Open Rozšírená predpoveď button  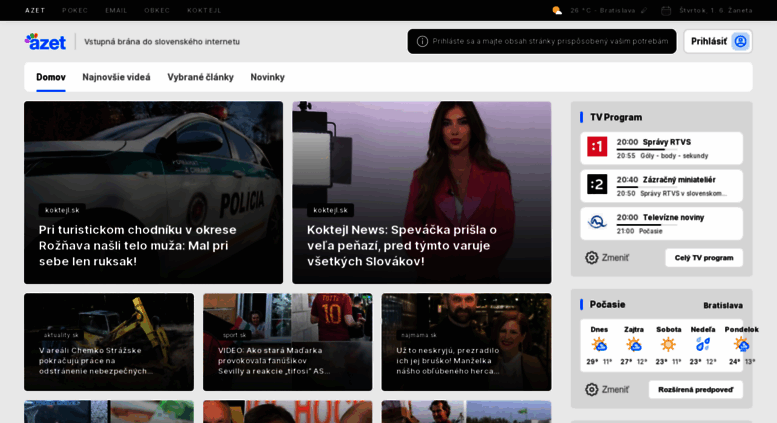696,389
